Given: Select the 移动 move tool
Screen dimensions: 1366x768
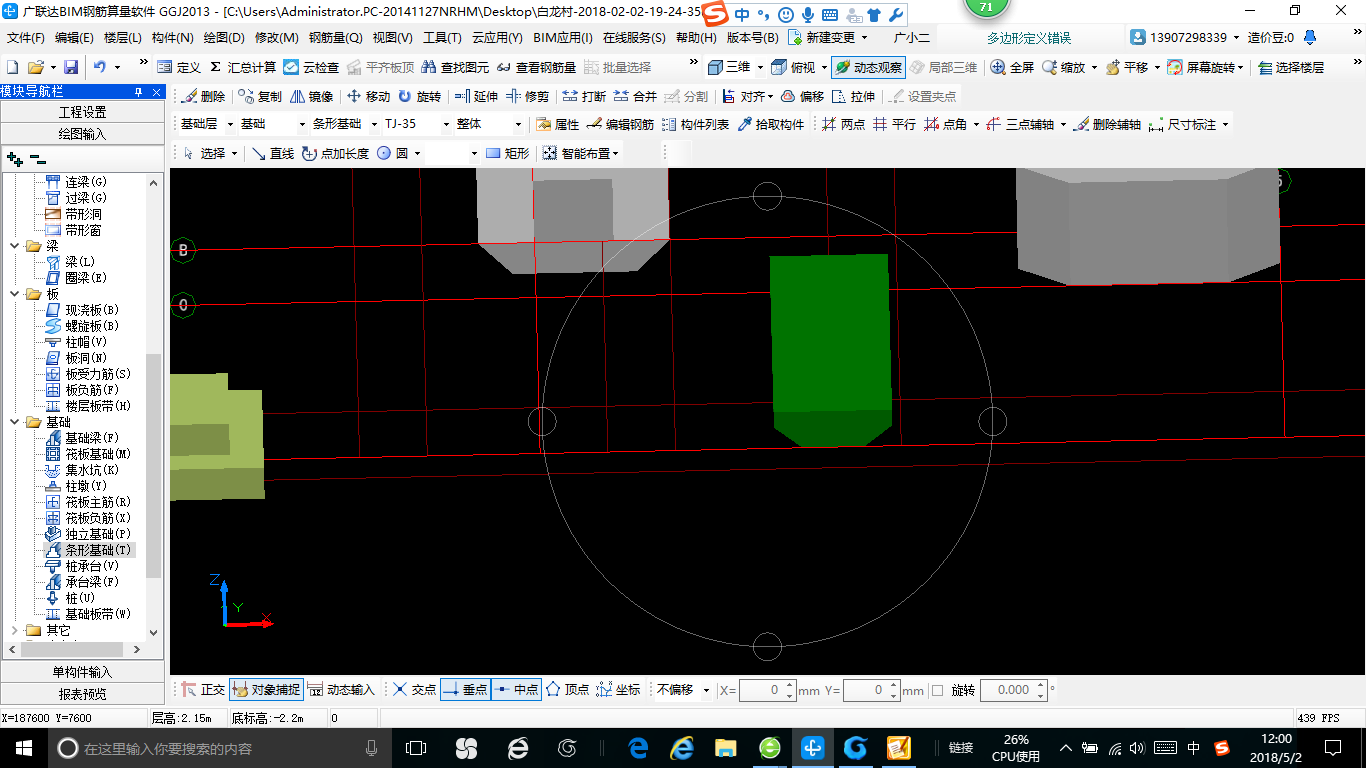Looking at the screenshot, I should (x=368, y=96).
